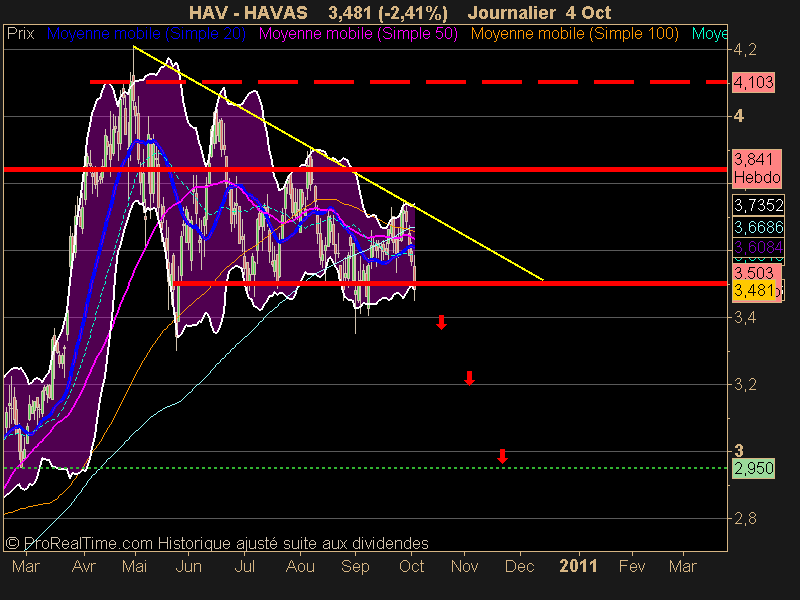Click the Moyenne mobile (Simple 50) legend entry
This screenshot has width=800, height=600.
click(x=358, y=34)
